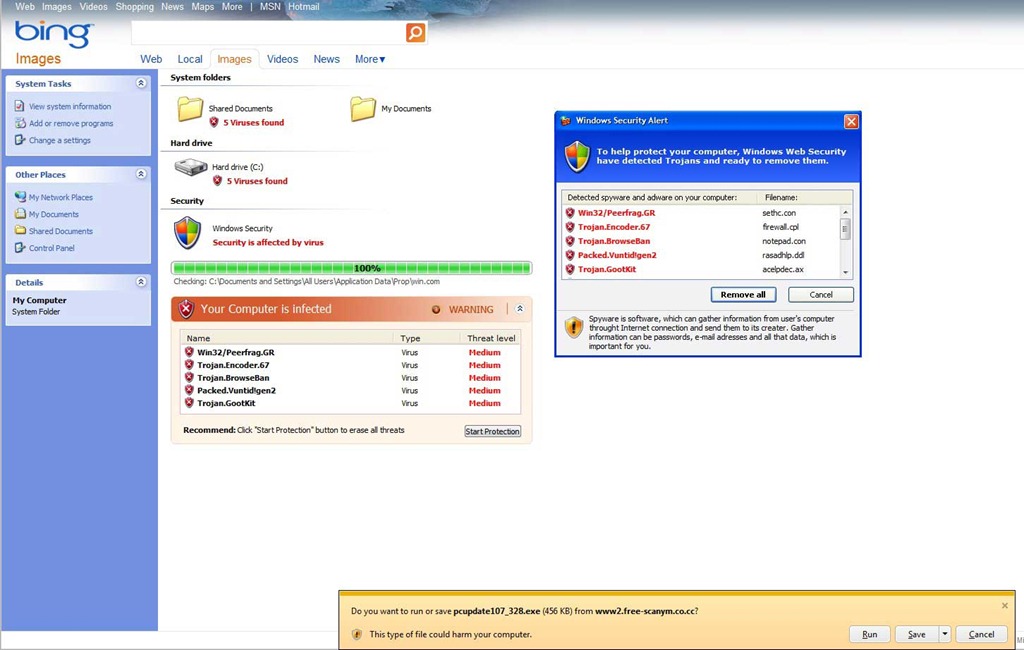Open Maps in the top navigation bar
This screenshot has width=1024, height=650.
(x=202, y=7)
